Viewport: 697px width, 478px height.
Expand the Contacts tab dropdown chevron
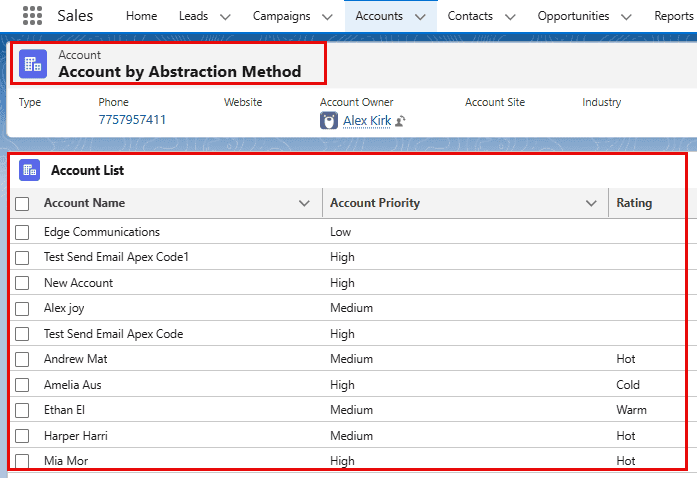click(x=510, y=17)
